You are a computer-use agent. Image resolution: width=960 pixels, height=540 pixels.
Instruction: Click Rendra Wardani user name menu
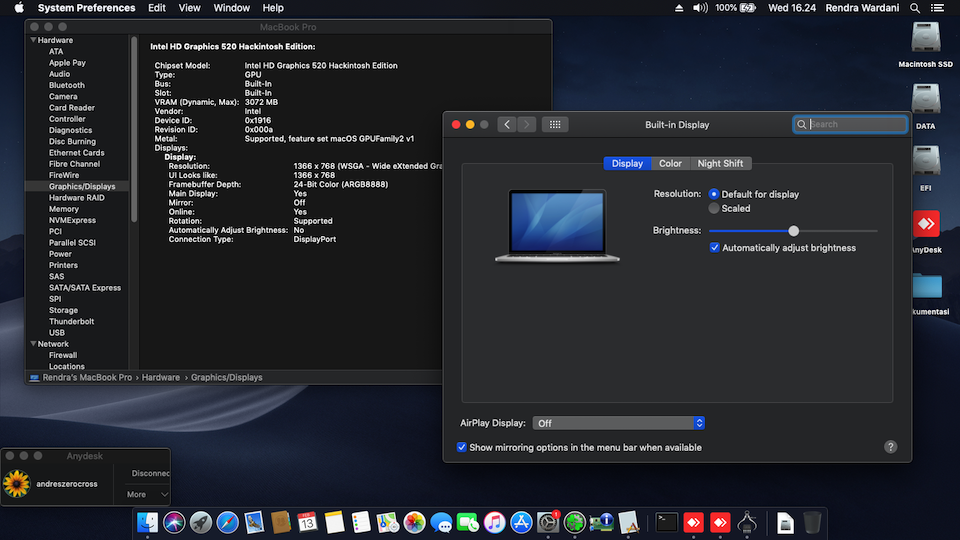pos(862,8)
